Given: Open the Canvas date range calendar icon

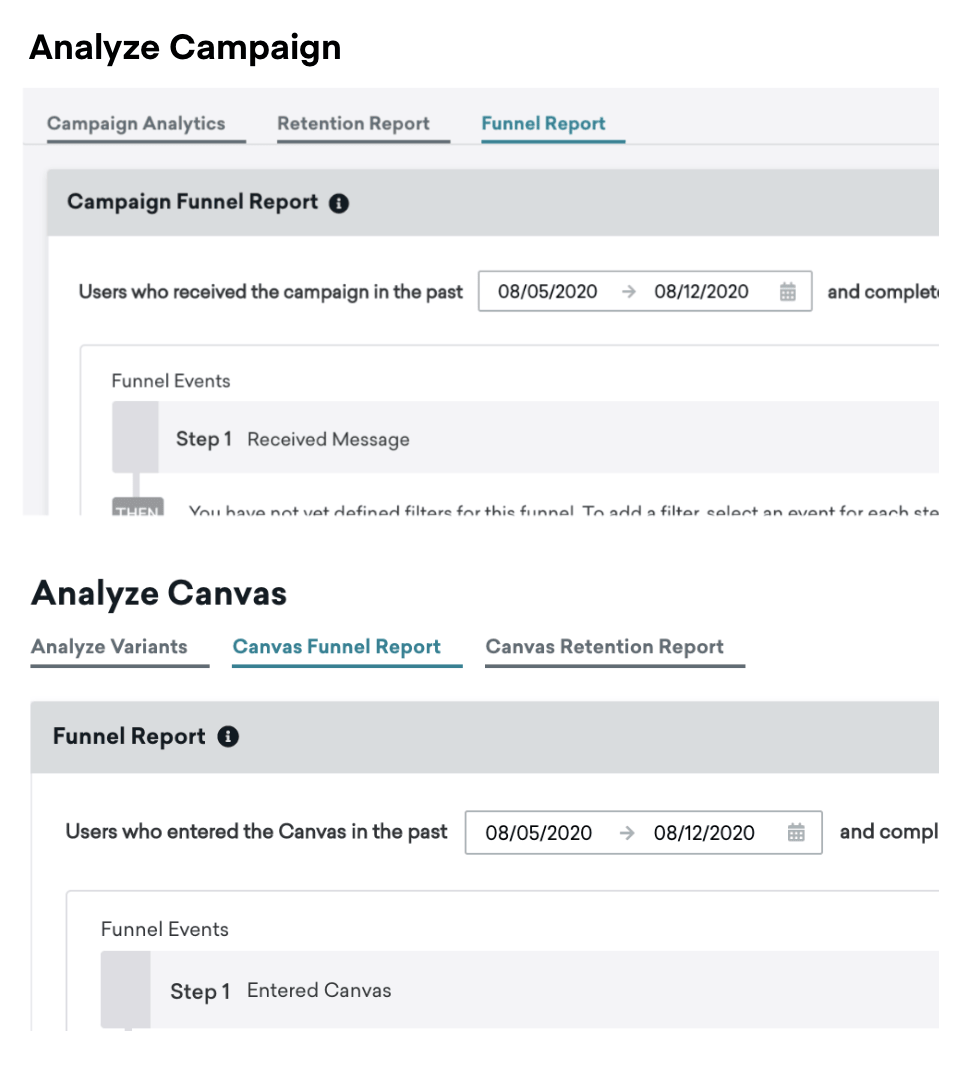Looking at the screenshot, I should (x=796, y=833).
